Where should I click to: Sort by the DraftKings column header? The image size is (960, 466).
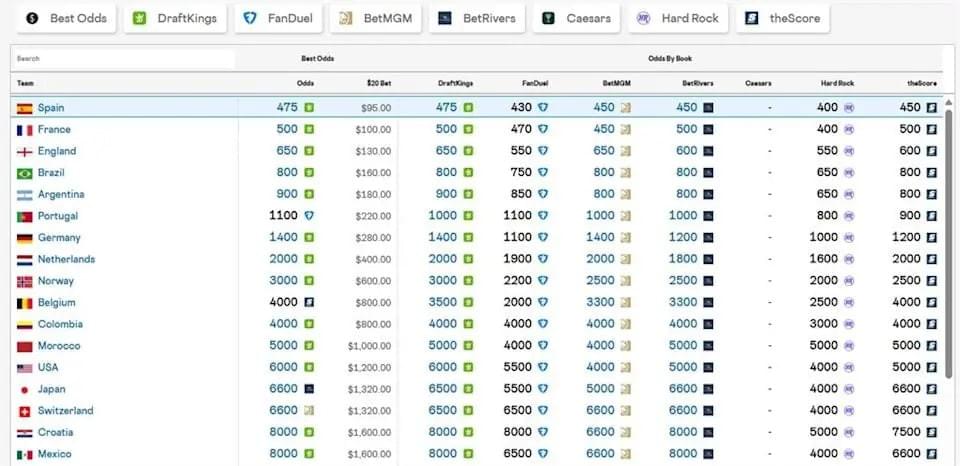click(x=456, y=83)
